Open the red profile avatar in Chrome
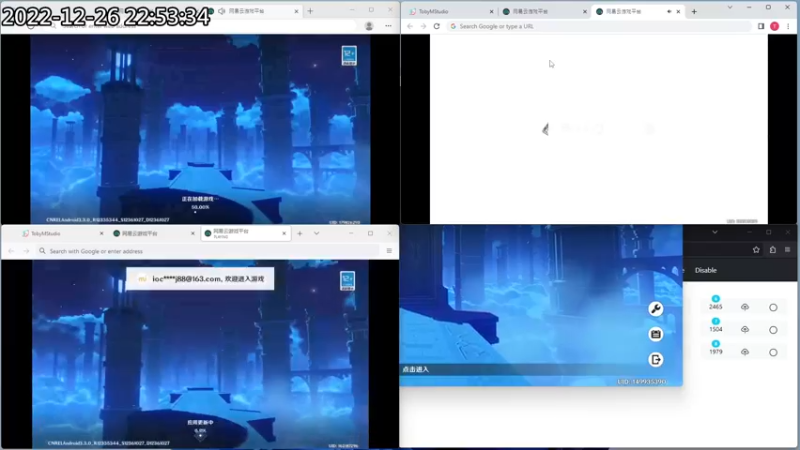The image size is (800, 450). point(774,26)
